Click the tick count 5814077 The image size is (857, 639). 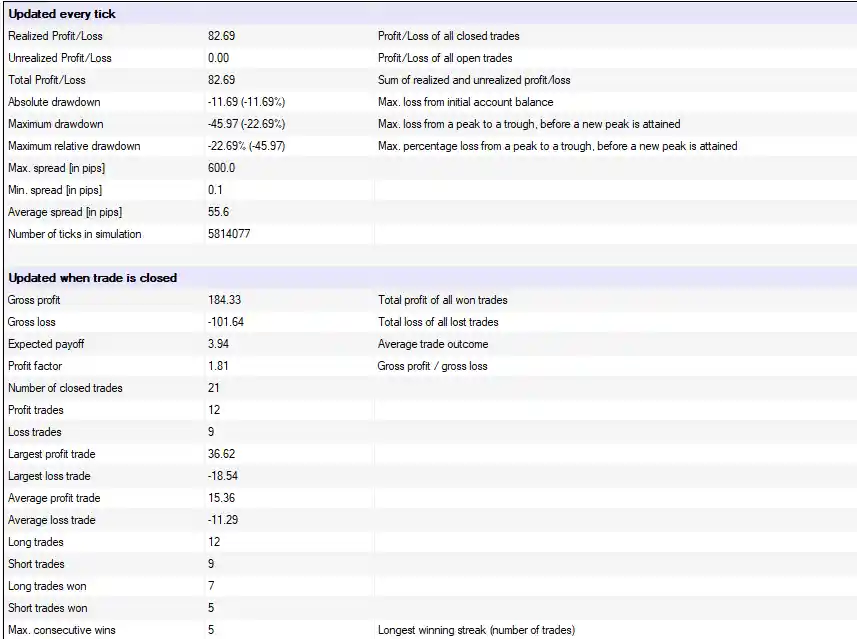point(229,234)
